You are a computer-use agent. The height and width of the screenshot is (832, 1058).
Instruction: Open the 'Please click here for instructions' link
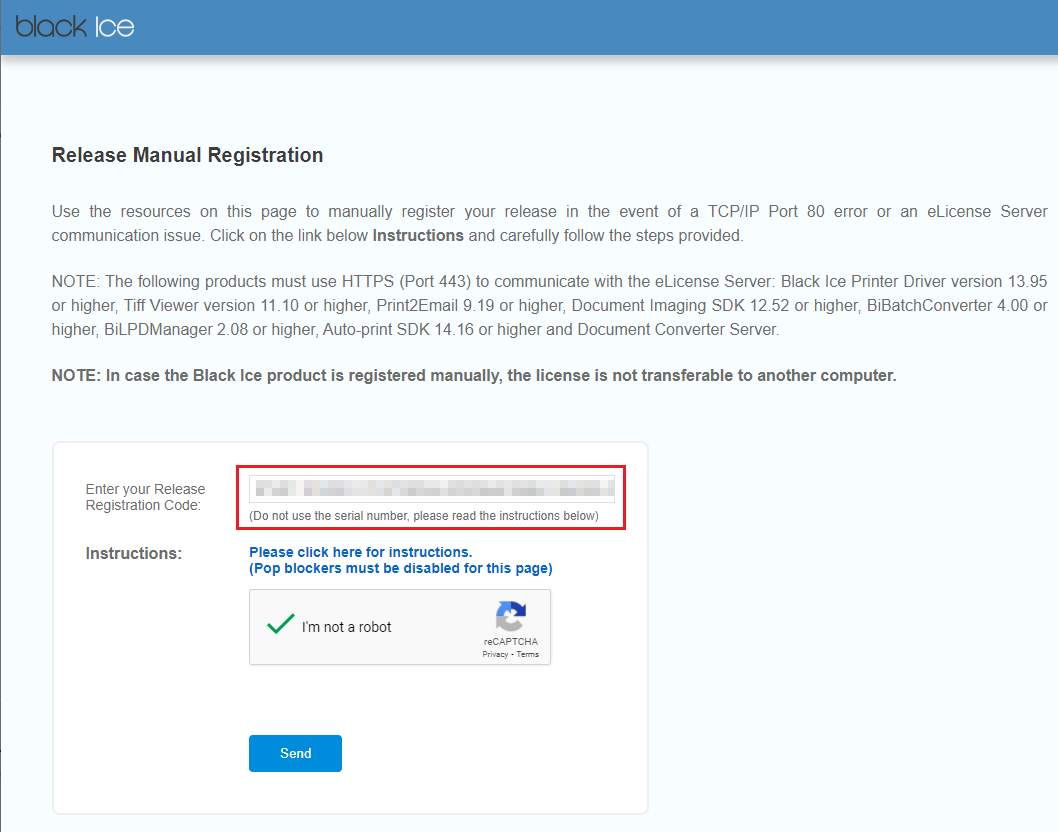tap(360, 552)
